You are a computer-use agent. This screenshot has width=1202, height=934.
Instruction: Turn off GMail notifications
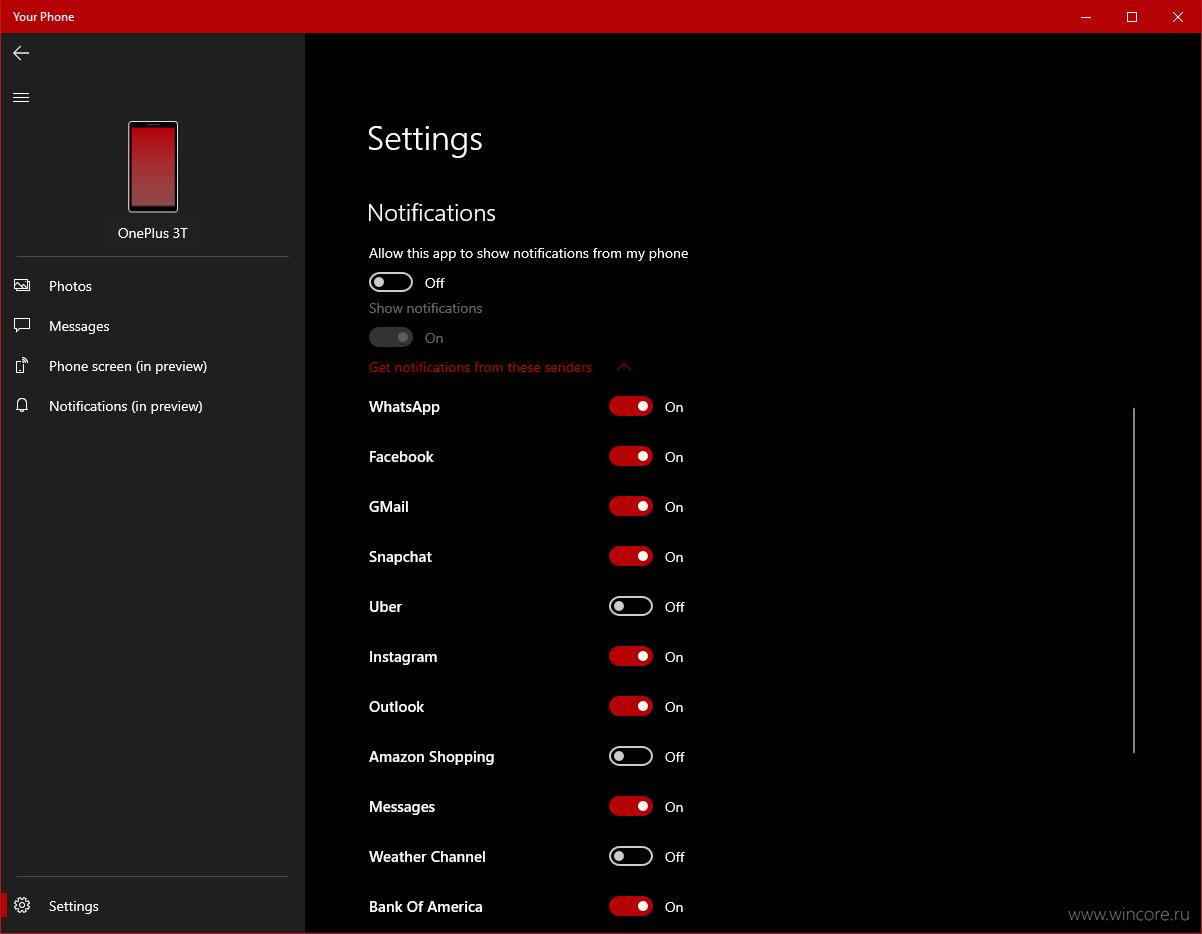point(631,507)
